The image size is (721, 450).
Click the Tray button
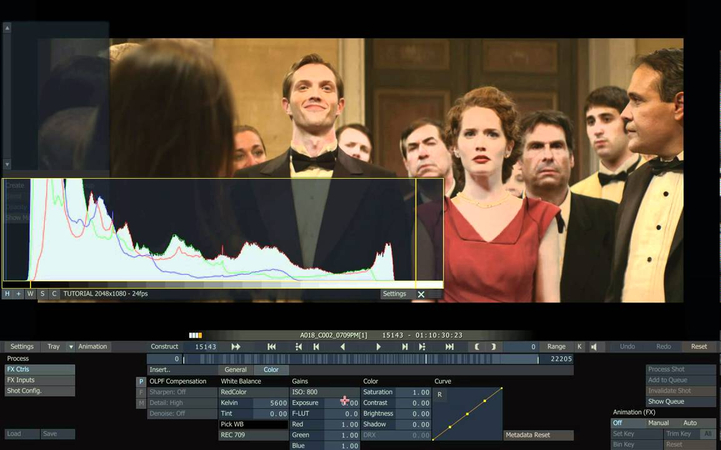click(54, 347)
